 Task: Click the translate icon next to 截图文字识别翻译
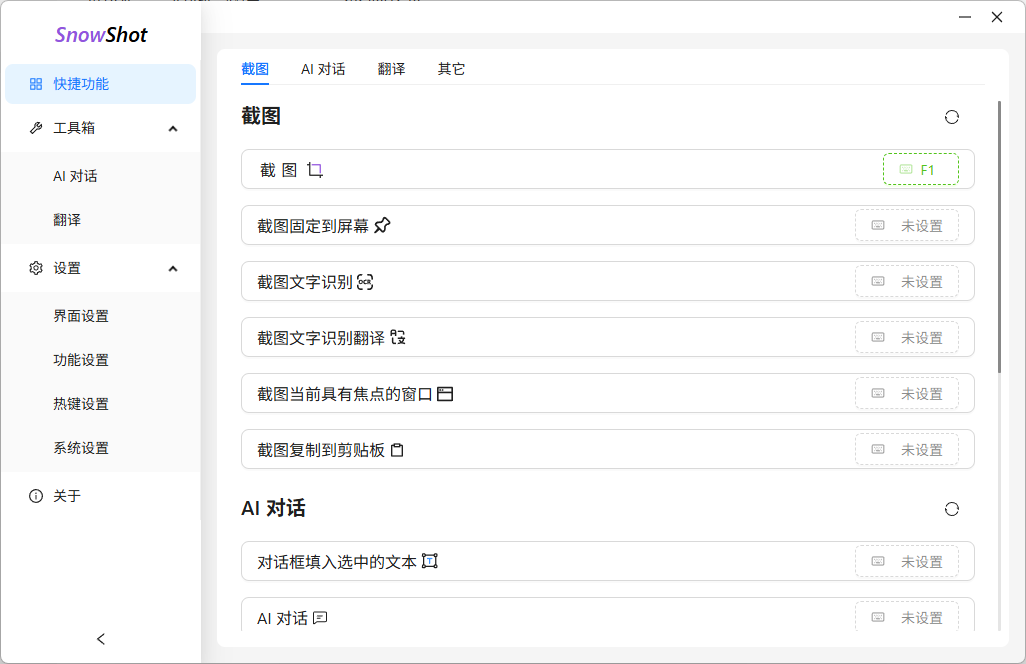[398, 338]
